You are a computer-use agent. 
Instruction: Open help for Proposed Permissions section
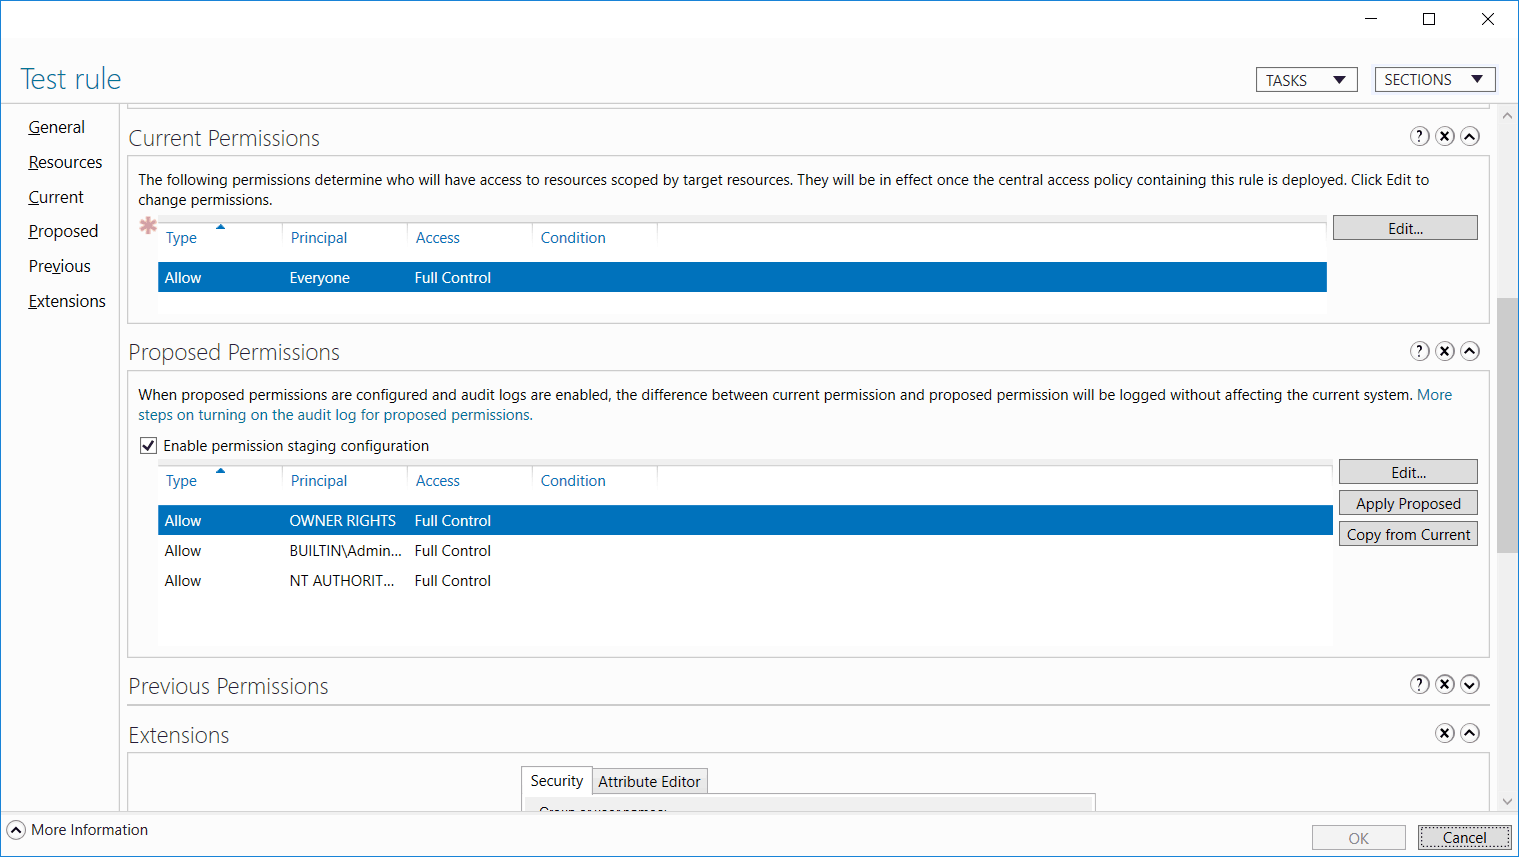point(1420,351)
